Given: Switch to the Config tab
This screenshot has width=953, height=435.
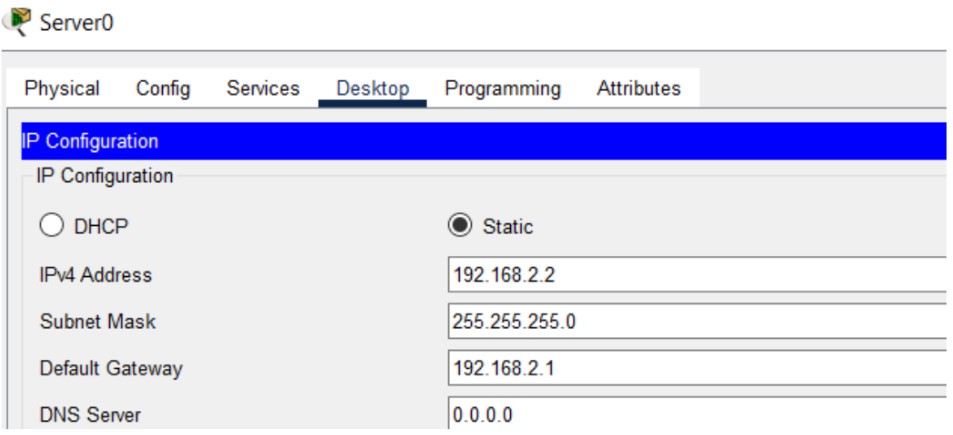Looking at the screenshot, I should [163, 89].
